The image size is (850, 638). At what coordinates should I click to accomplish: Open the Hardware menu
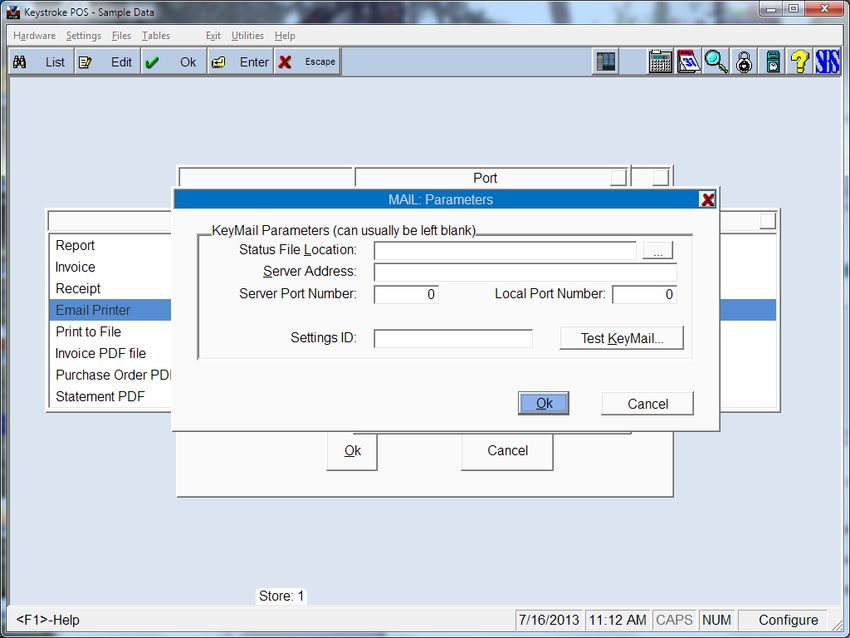pyautogui.click(x=35, y=36)
